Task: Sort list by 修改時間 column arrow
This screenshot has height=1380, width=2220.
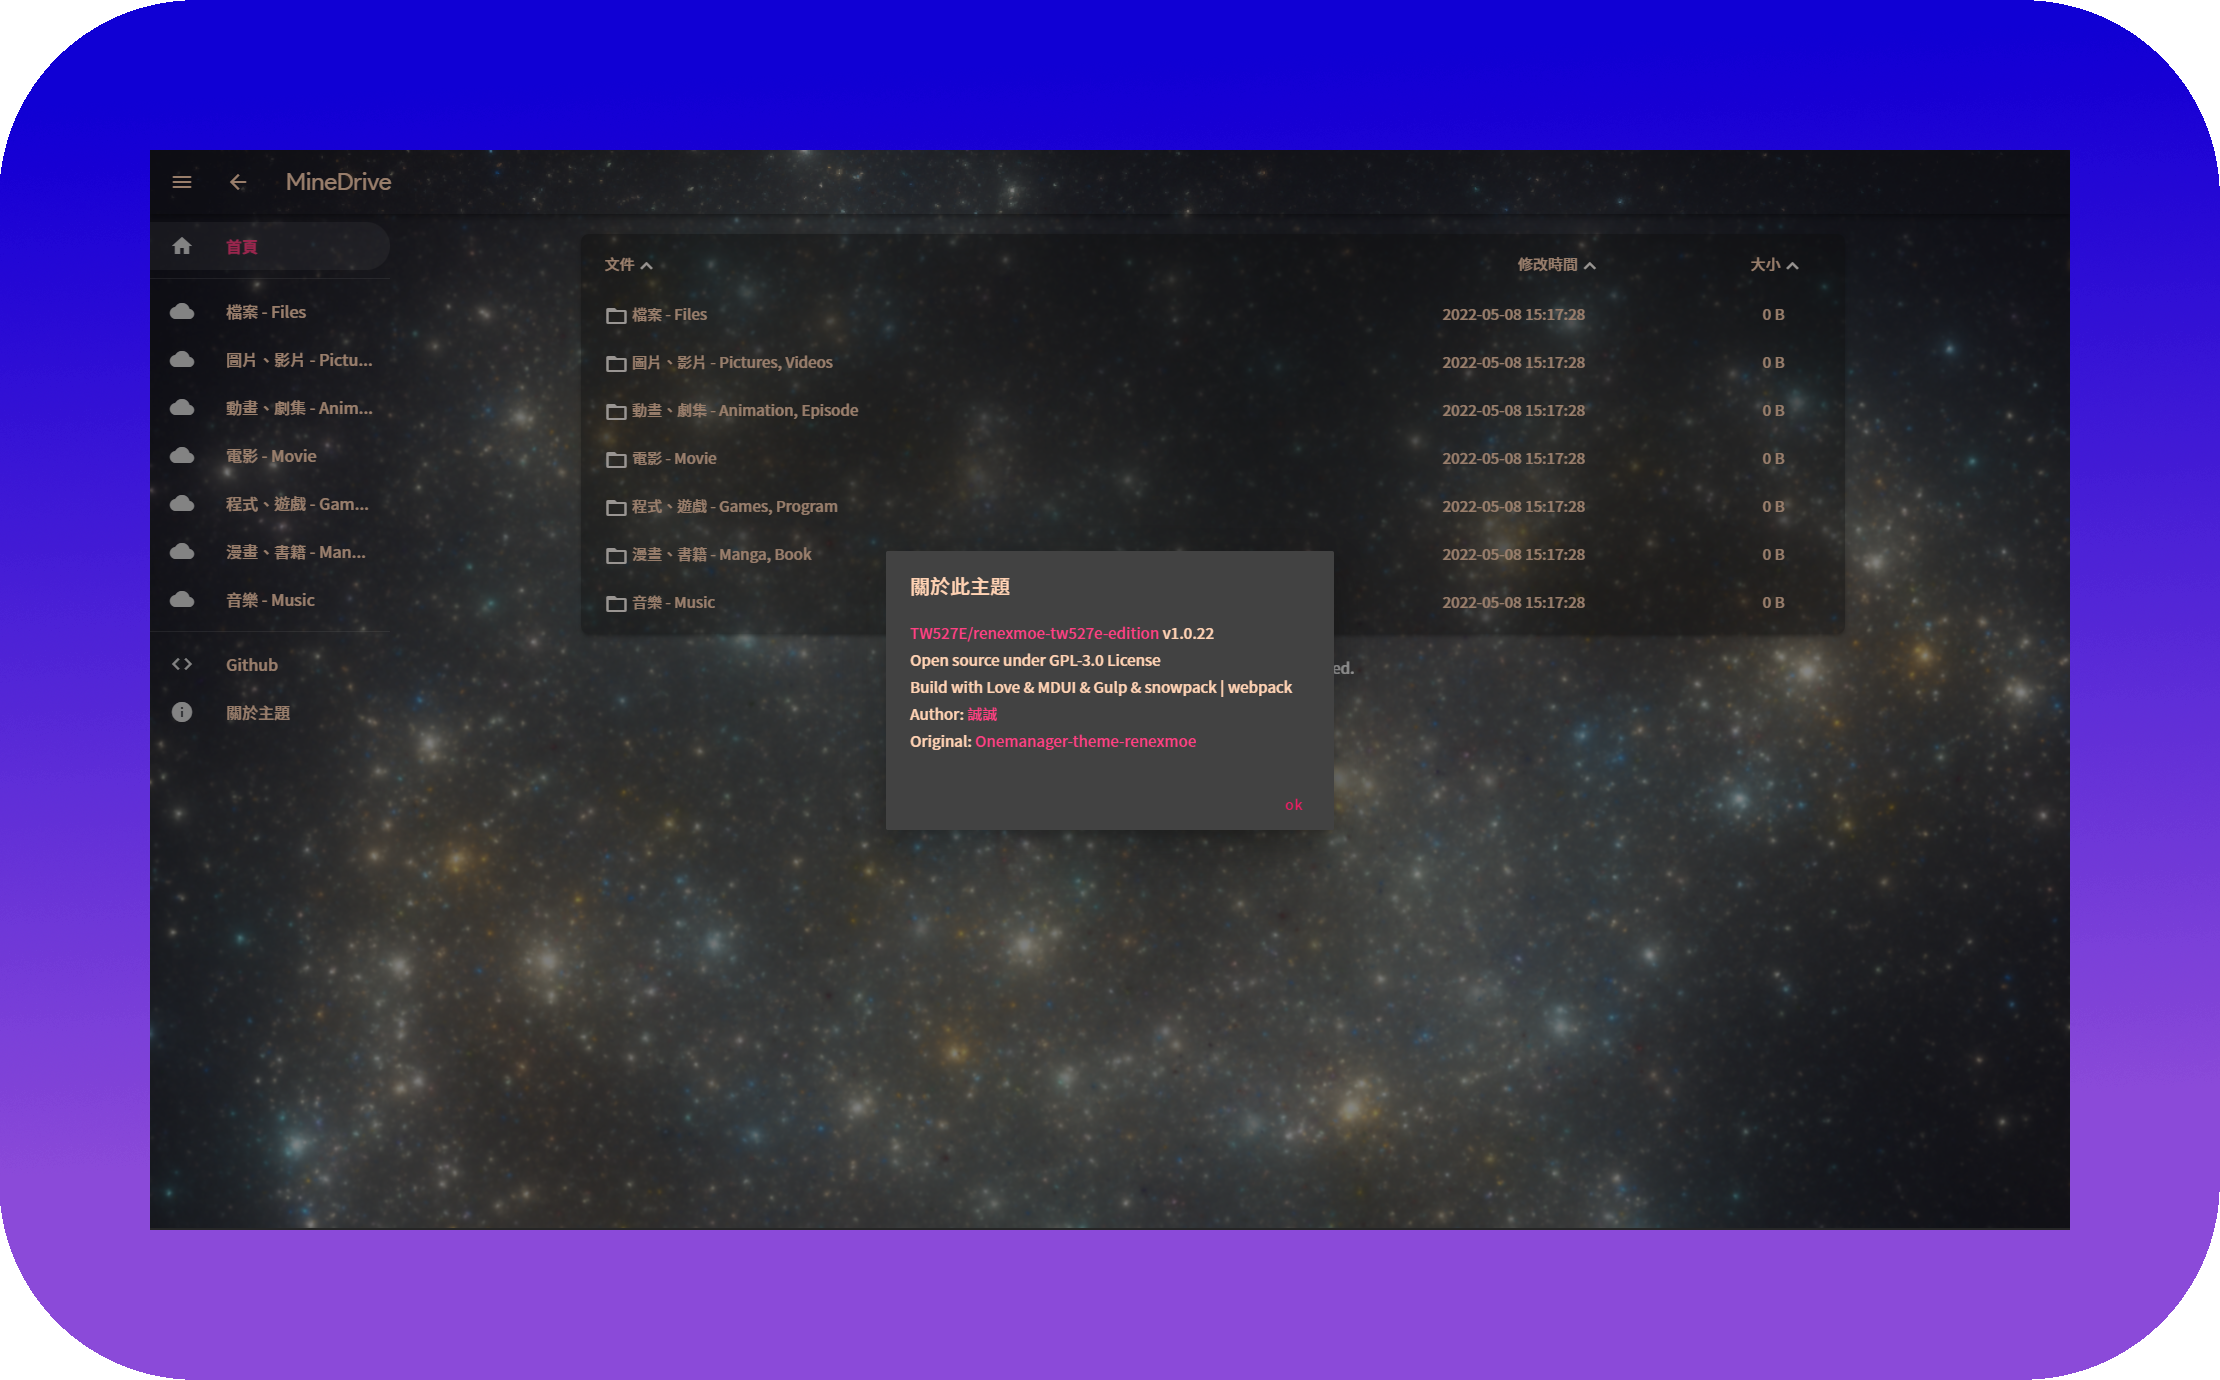Action: (1590, 266)
